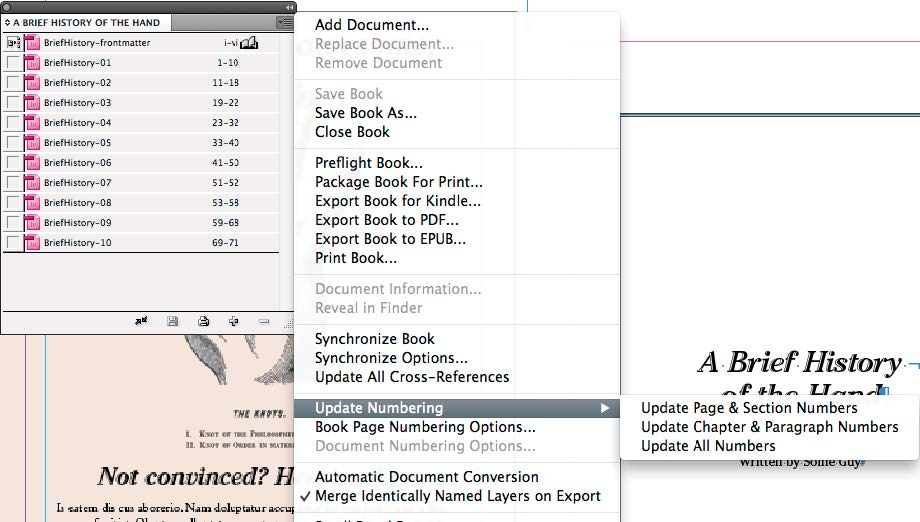Open Book Page Numbering Options
Screen dimensions: 920x522
(x=425, y=427)
